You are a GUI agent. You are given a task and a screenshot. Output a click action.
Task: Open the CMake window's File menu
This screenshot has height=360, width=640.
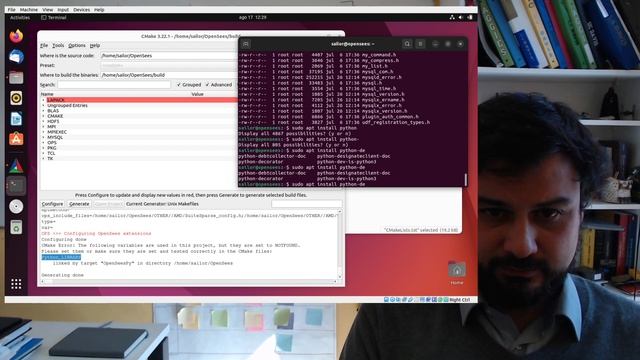pos(44,45)
